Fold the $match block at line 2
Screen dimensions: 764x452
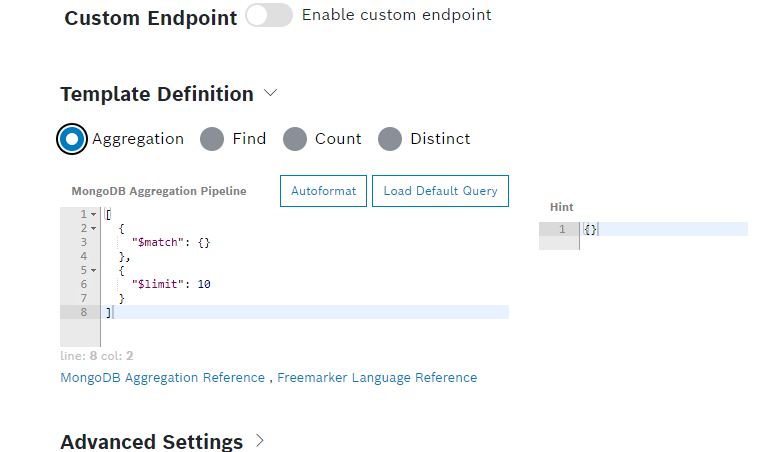[x=93, y=229]
